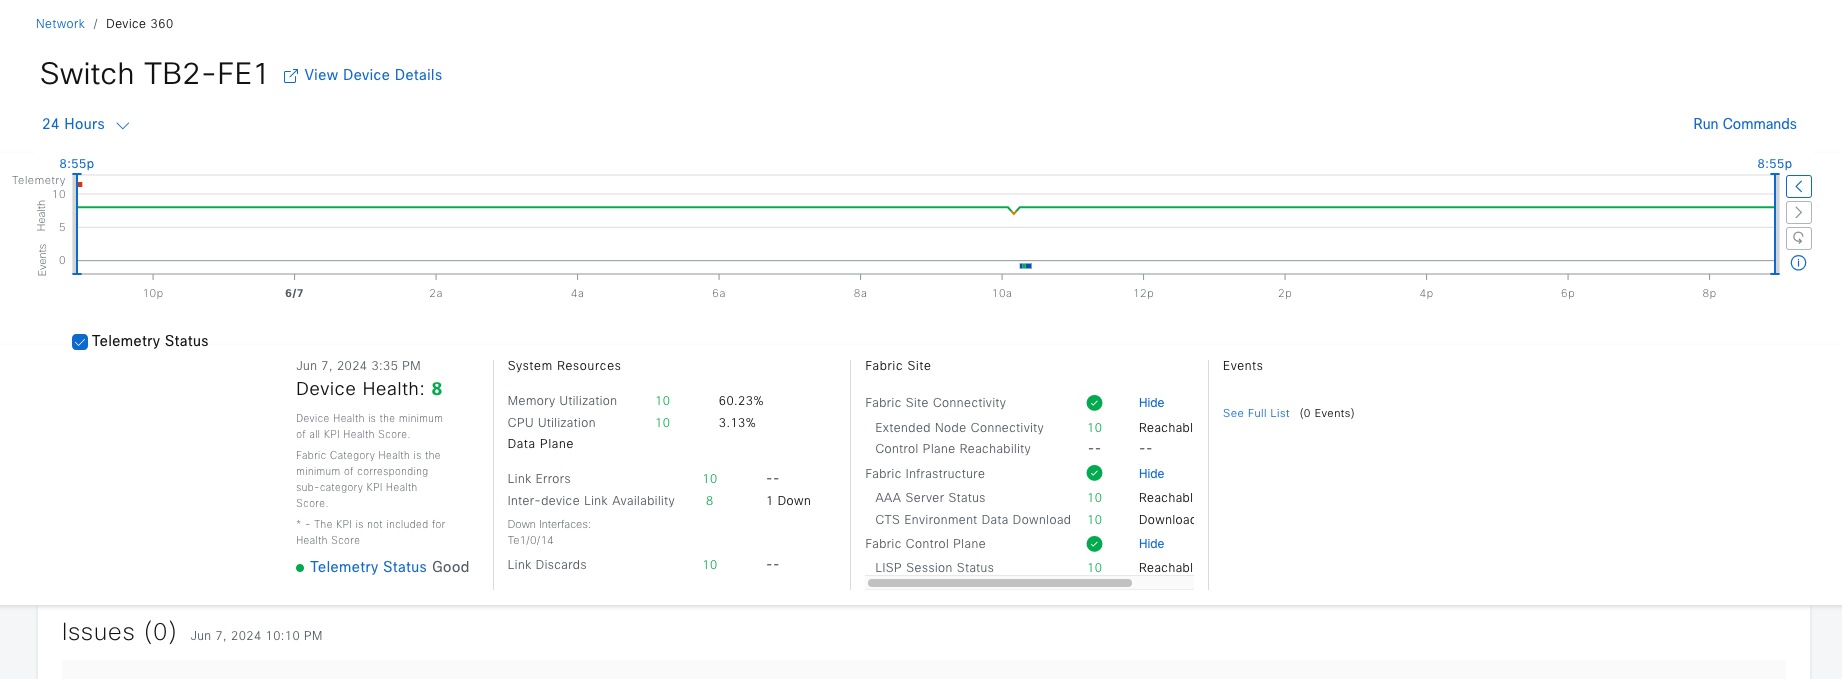Collapse Fabric Infrastructure section with Hide
The image size is (1842, 679).
tap(1151, 474)
